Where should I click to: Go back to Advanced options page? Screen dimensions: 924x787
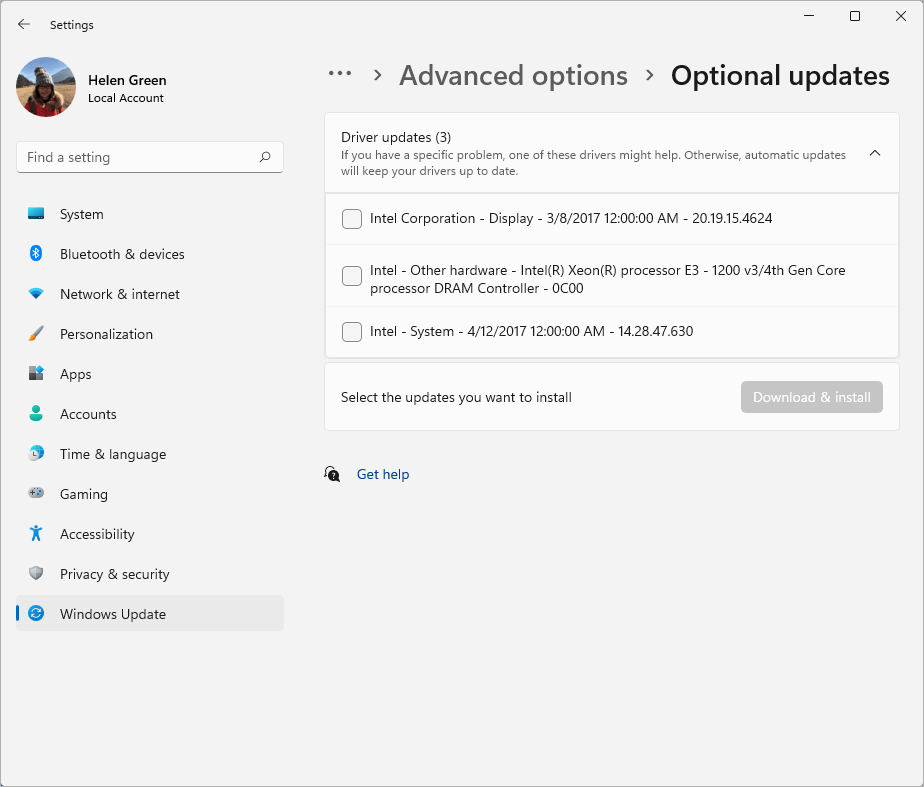click(x=513, y=75)
